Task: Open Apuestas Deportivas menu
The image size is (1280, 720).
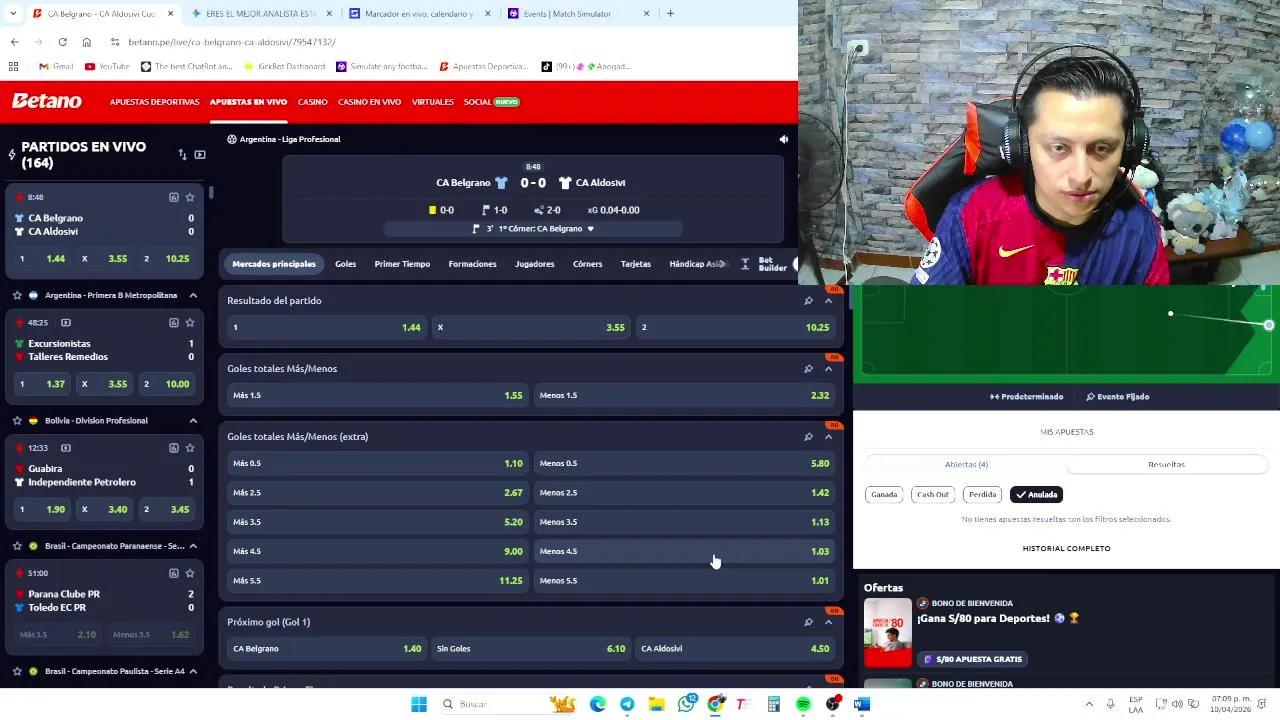Action: pyautogui.click(x=154, y=102)
